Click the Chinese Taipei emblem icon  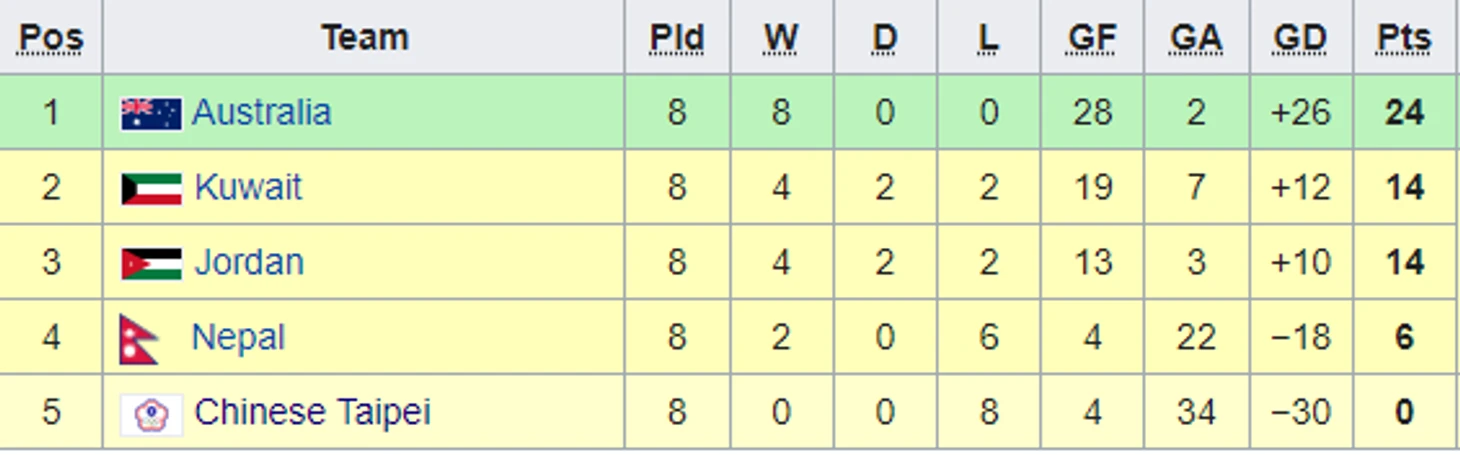[x=151, y=414]
